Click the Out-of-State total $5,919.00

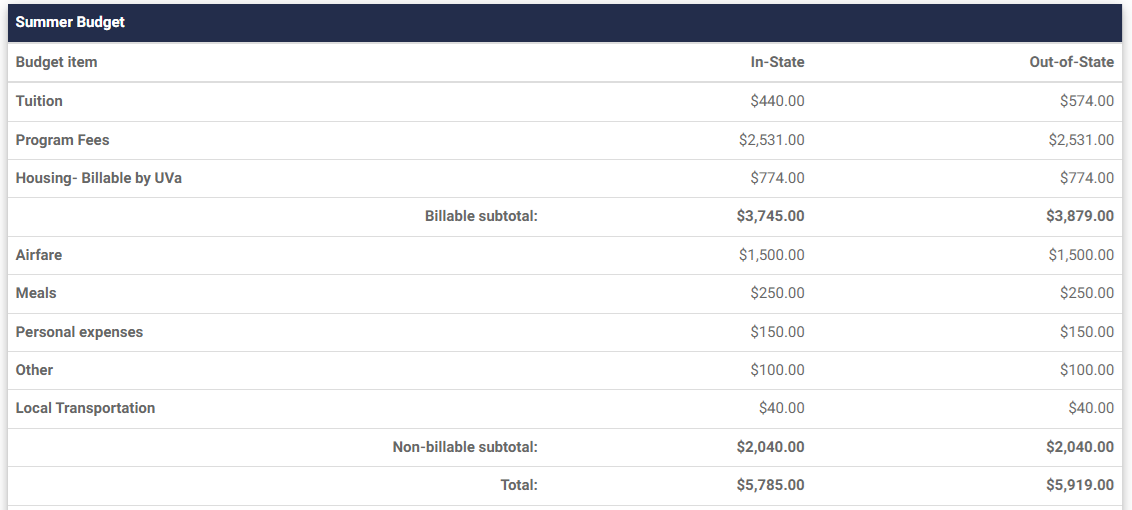click(1079, 485)
